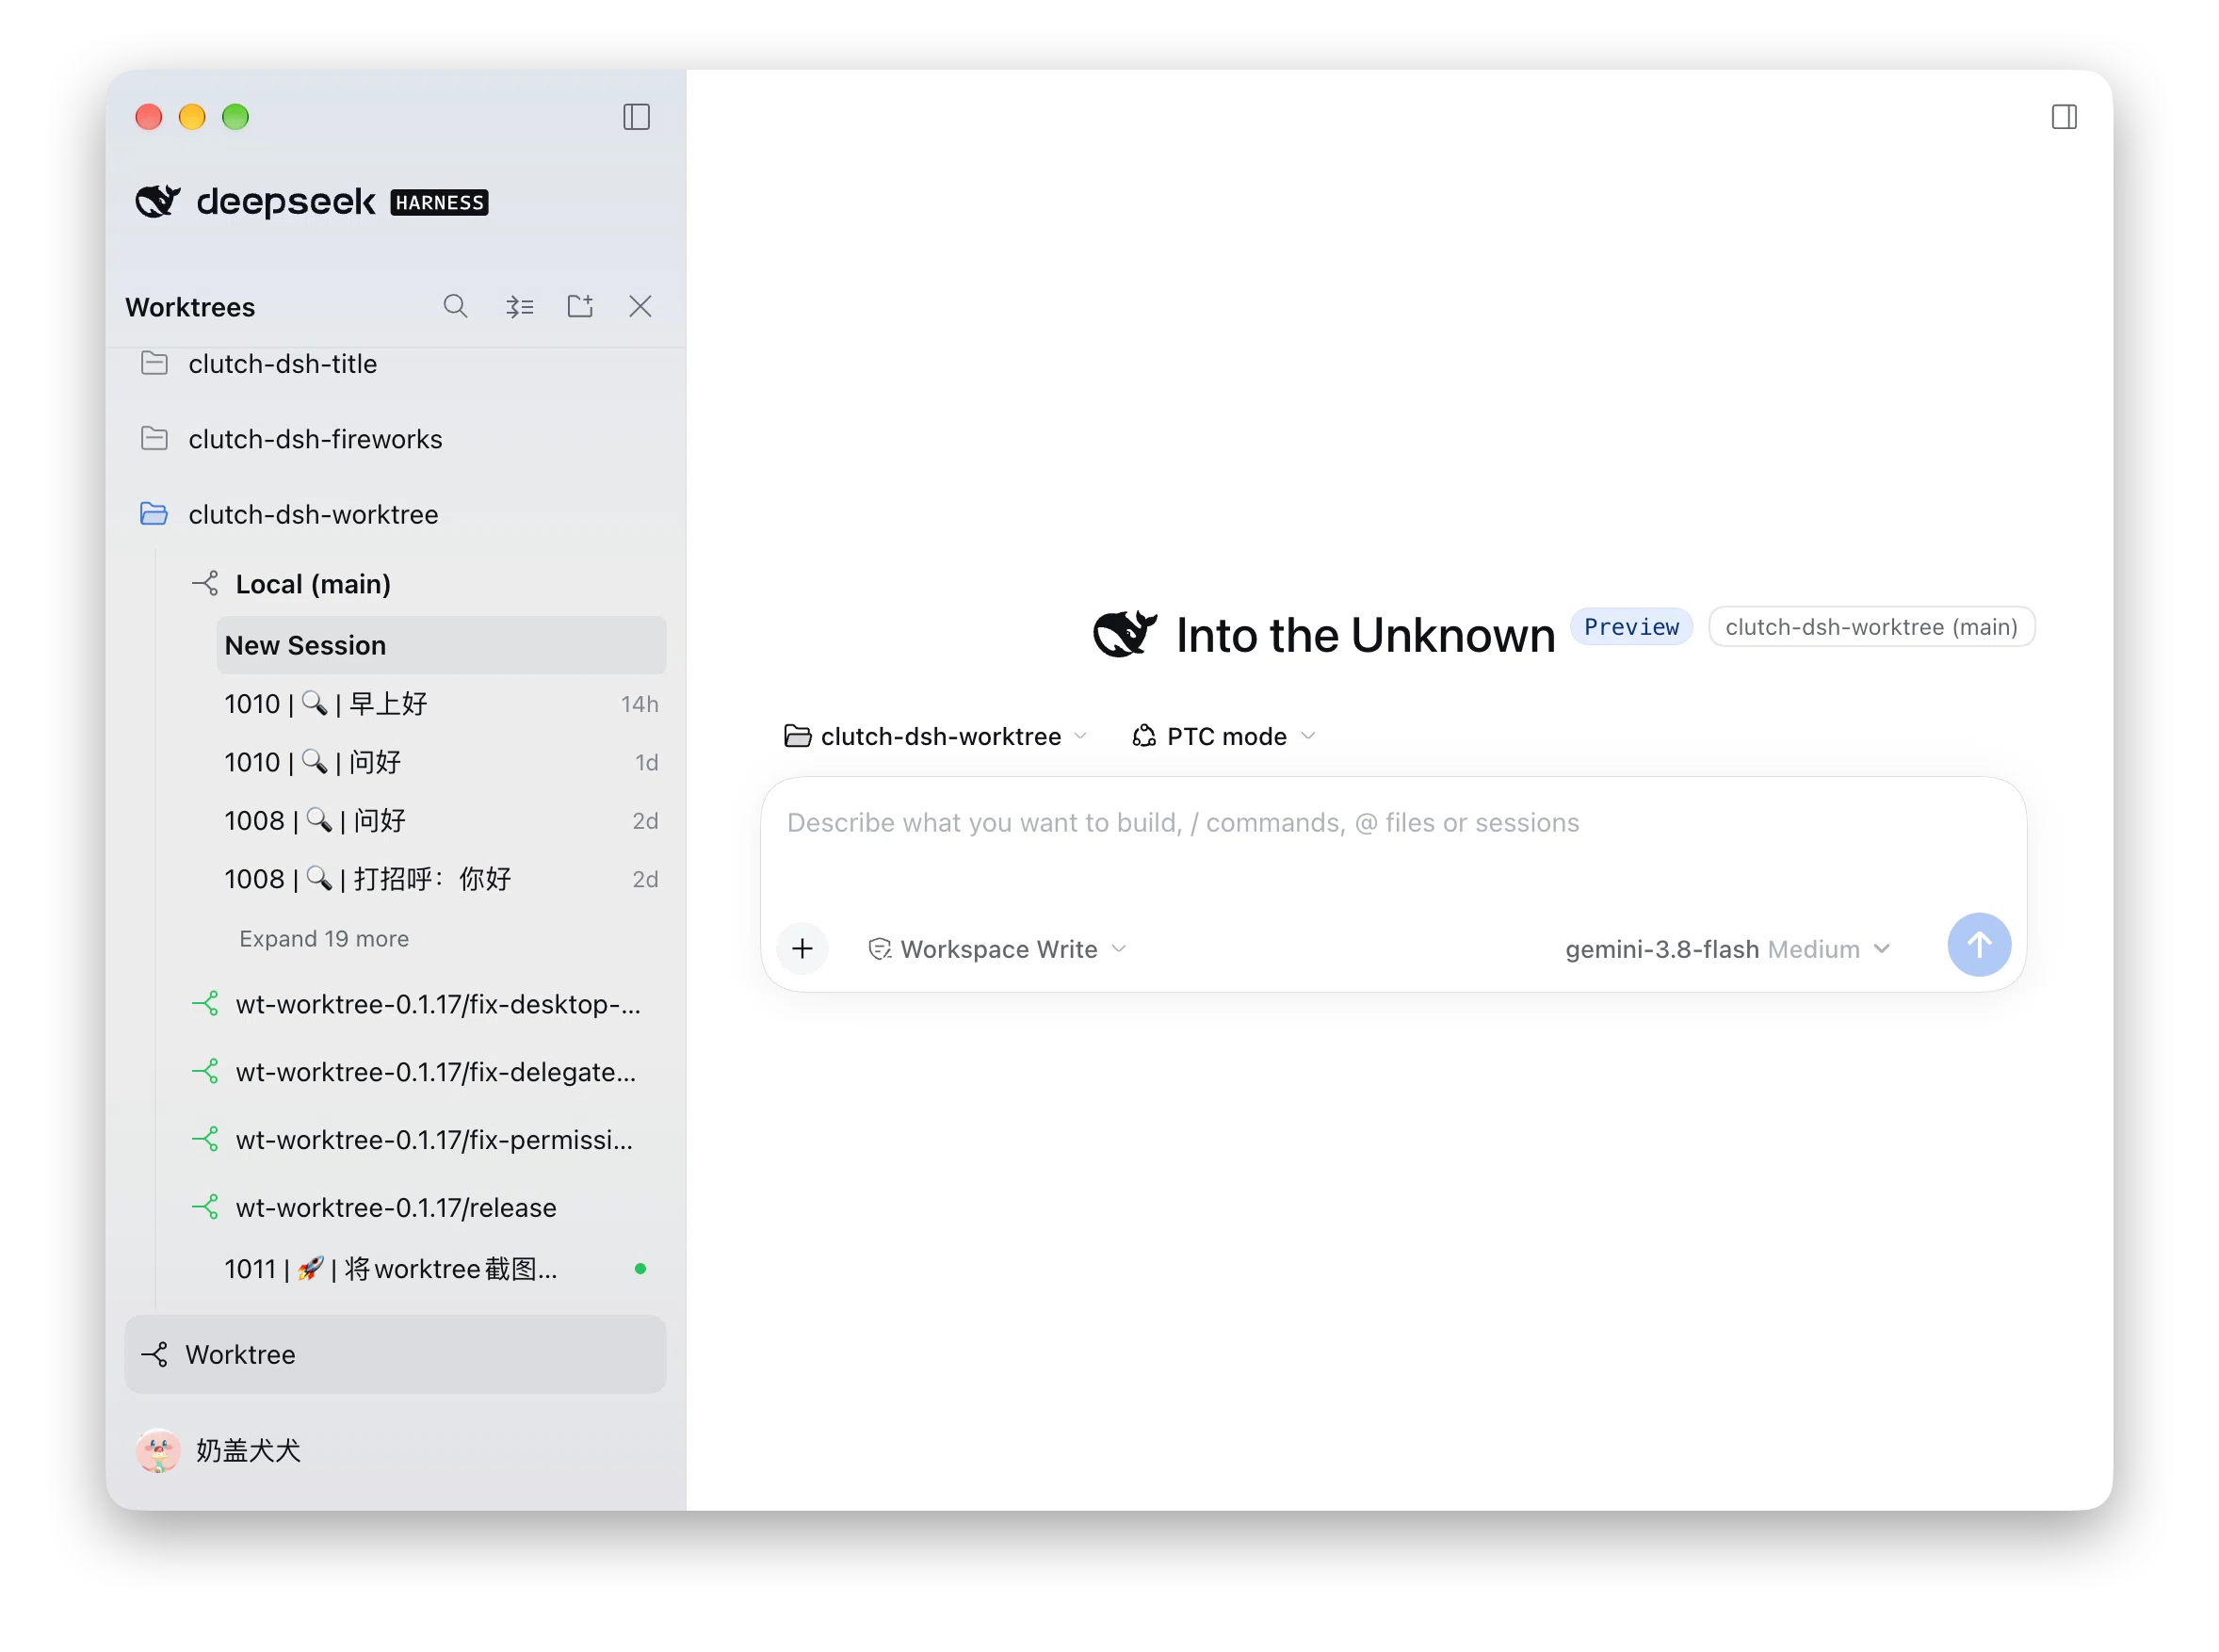Click the clutch-dsh-worktree (main) tag
The height and width of the screenshot is (1652, 2219).
pyautogui.click(x=1871, y=627)
